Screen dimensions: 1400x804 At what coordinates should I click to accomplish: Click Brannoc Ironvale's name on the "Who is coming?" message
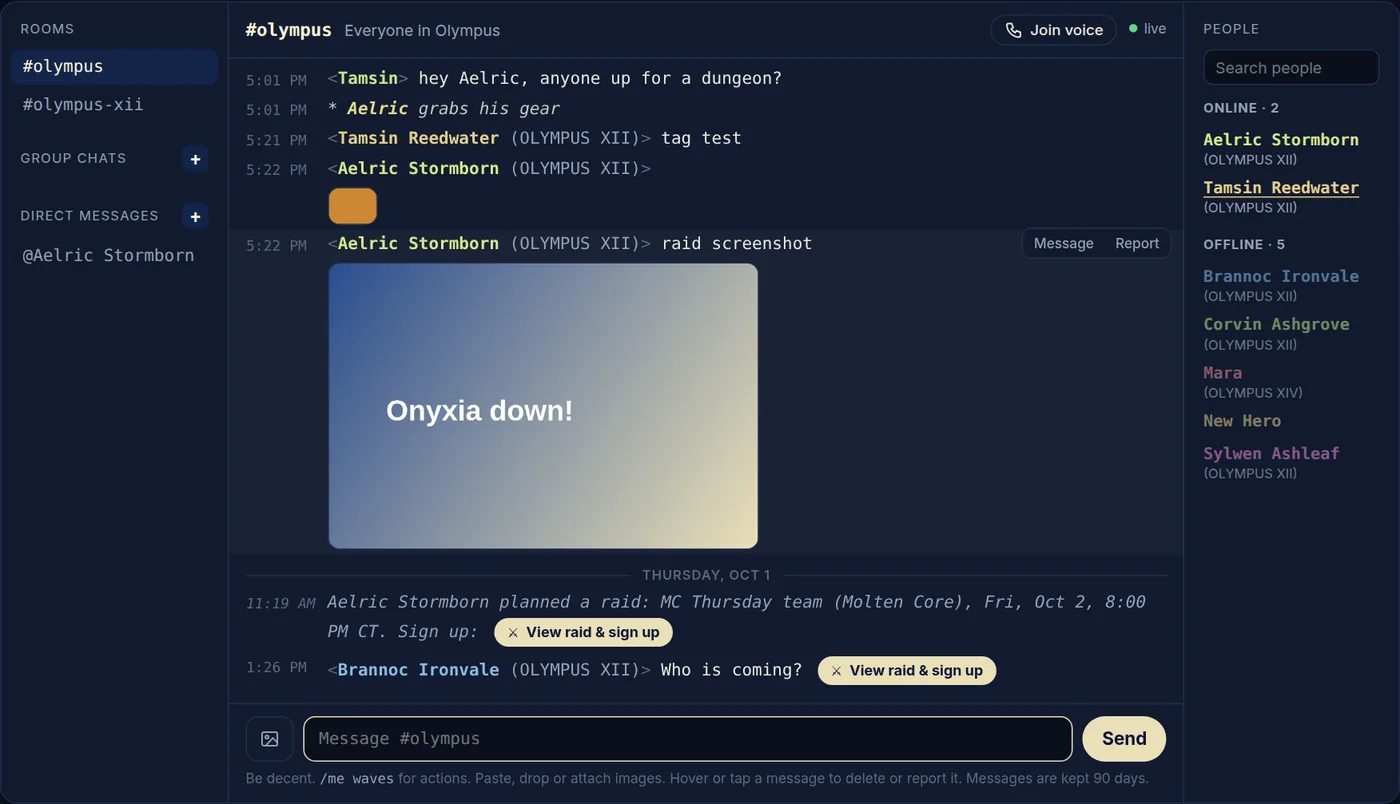pyautogui.click(x=418, y=670)
